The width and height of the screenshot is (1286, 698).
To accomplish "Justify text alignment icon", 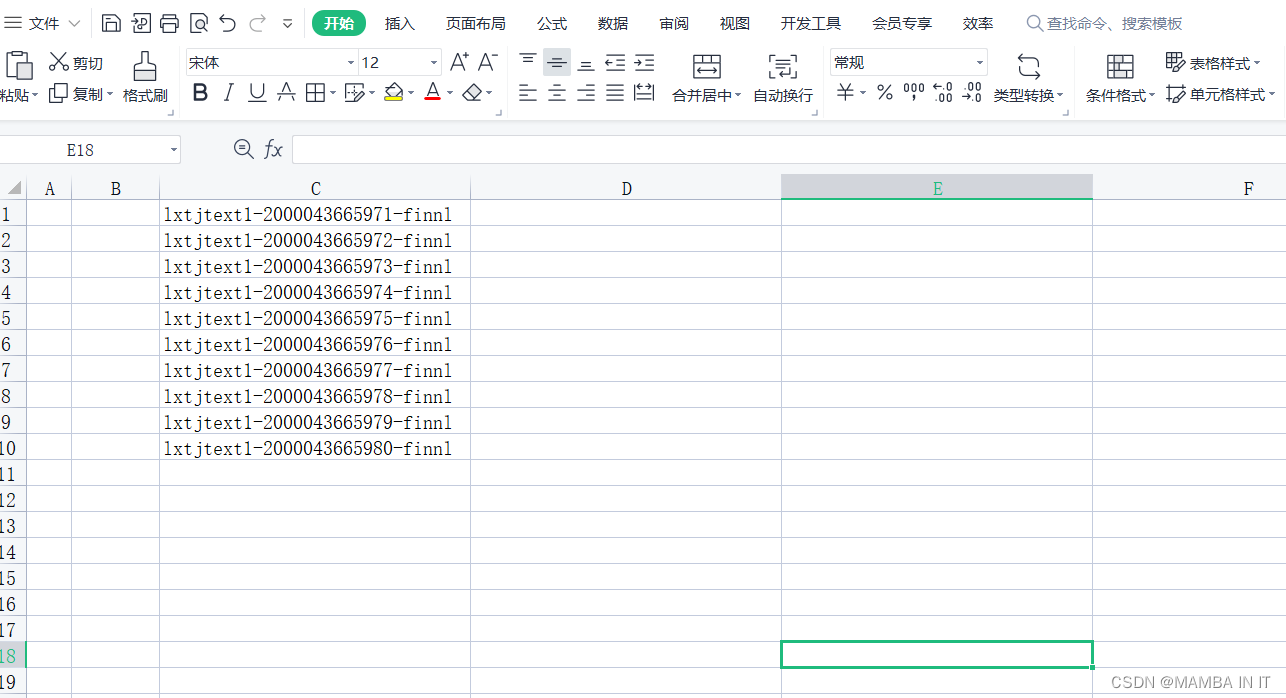I will coord(615,93).
